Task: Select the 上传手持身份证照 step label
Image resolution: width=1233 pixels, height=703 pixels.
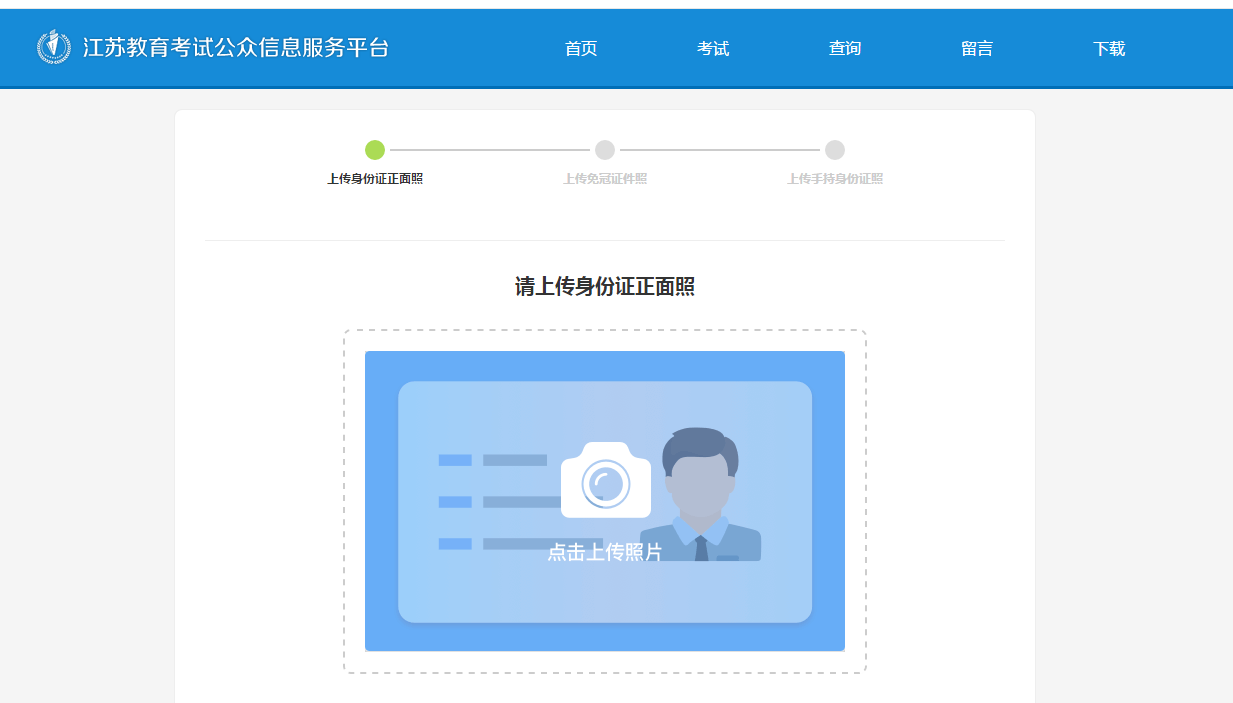Action: [835, 179]
